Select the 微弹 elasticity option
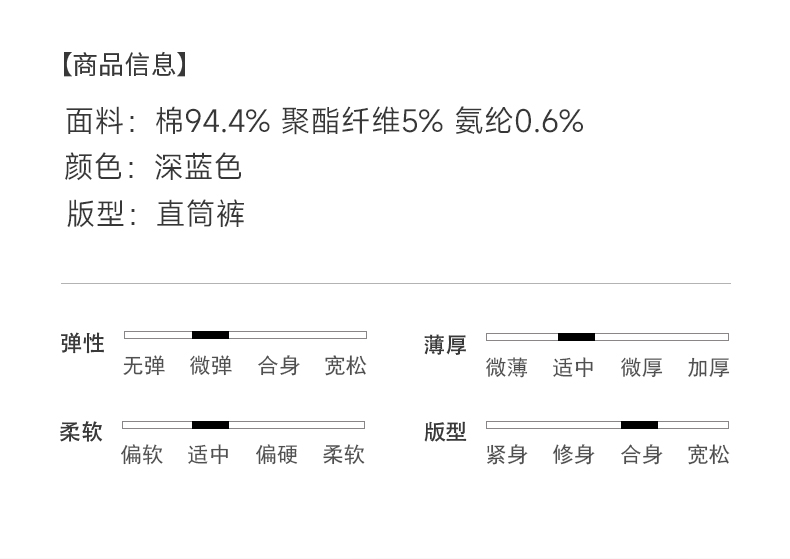 click(x=211, y=366)
